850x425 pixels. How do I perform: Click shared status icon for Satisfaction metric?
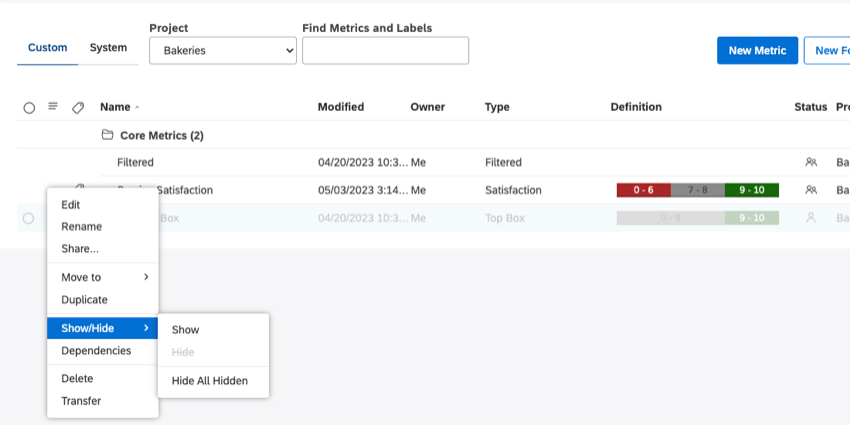pyautogui.click(x=811, y=190)
